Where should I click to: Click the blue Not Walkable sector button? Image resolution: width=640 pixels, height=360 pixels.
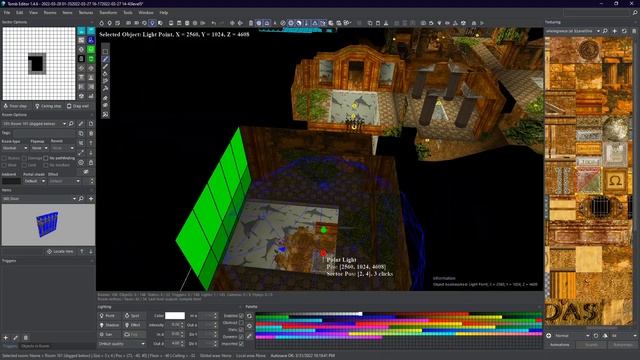[91, 40]
